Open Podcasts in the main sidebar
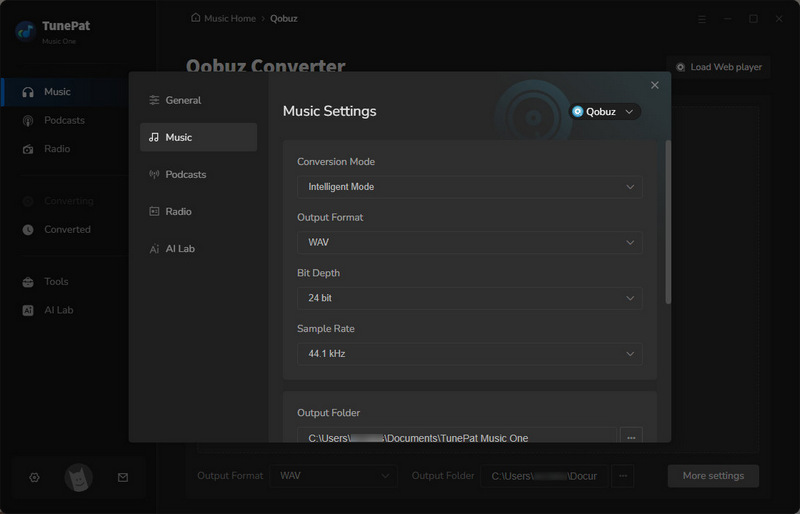This screenshot has width=800, height=514. click(x=64, y=120)
